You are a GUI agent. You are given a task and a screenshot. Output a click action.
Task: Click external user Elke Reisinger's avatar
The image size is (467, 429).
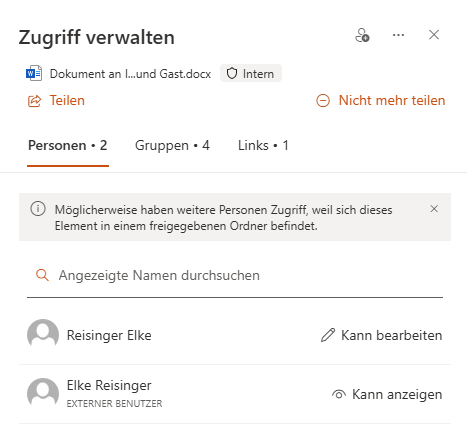[x=43, y=394]
